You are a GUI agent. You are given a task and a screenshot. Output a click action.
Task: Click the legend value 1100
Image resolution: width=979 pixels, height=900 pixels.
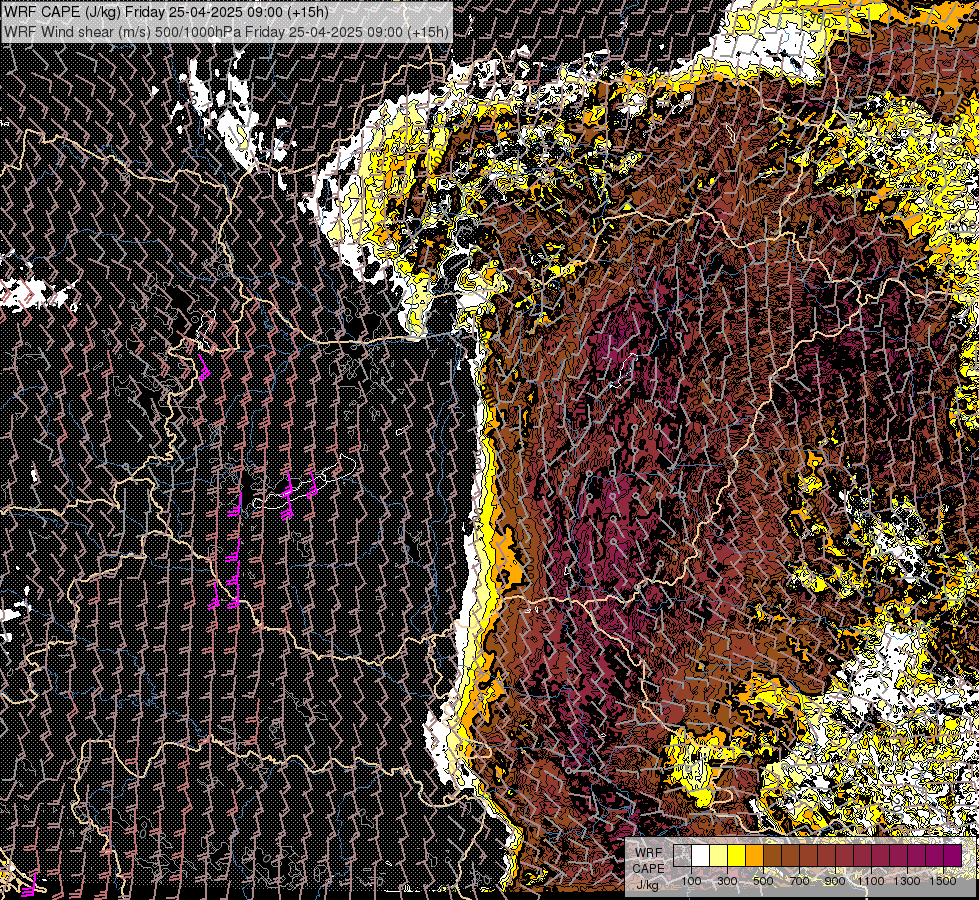tap(870, 881)
